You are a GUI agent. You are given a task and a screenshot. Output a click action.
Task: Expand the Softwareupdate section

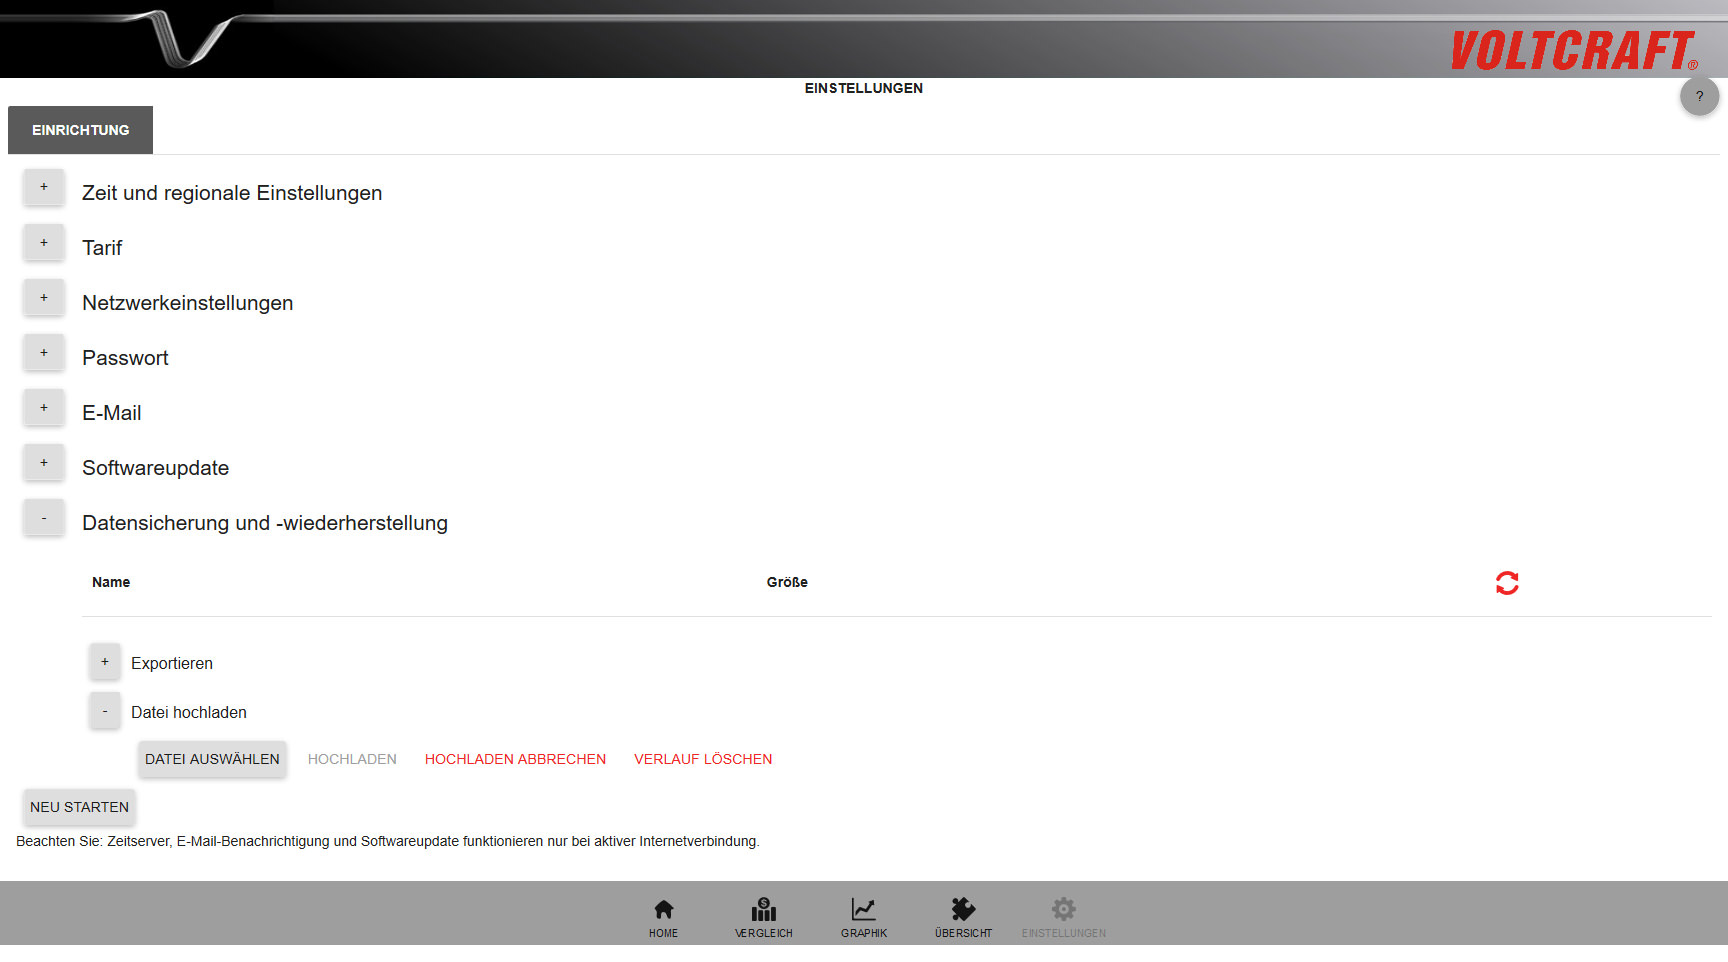[x=44, y=463]
